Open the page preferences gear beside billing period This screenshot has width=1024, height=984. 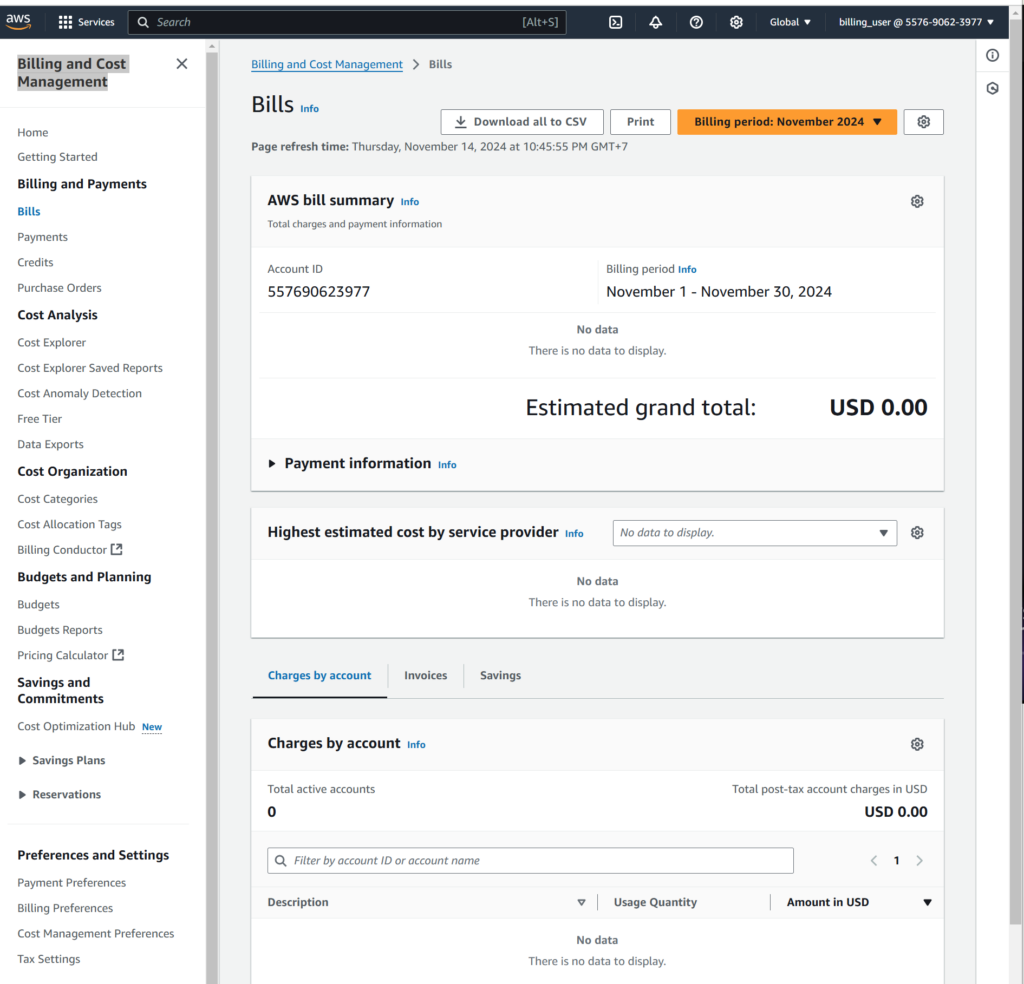click(923, 122)
